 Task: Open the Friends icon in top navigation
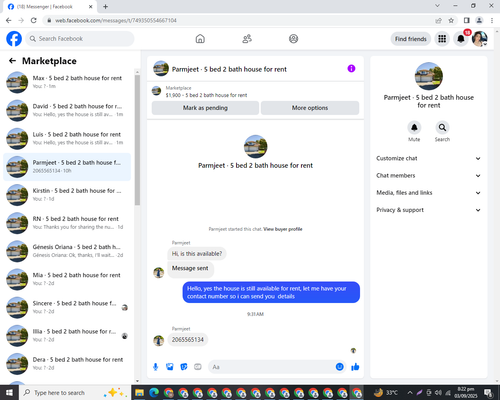click(x=247, y=39)
